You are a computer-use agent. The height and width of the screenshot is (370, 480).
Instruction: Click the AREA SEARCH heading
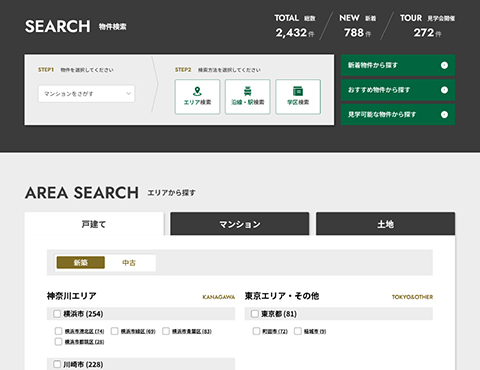tap(82, 193)
